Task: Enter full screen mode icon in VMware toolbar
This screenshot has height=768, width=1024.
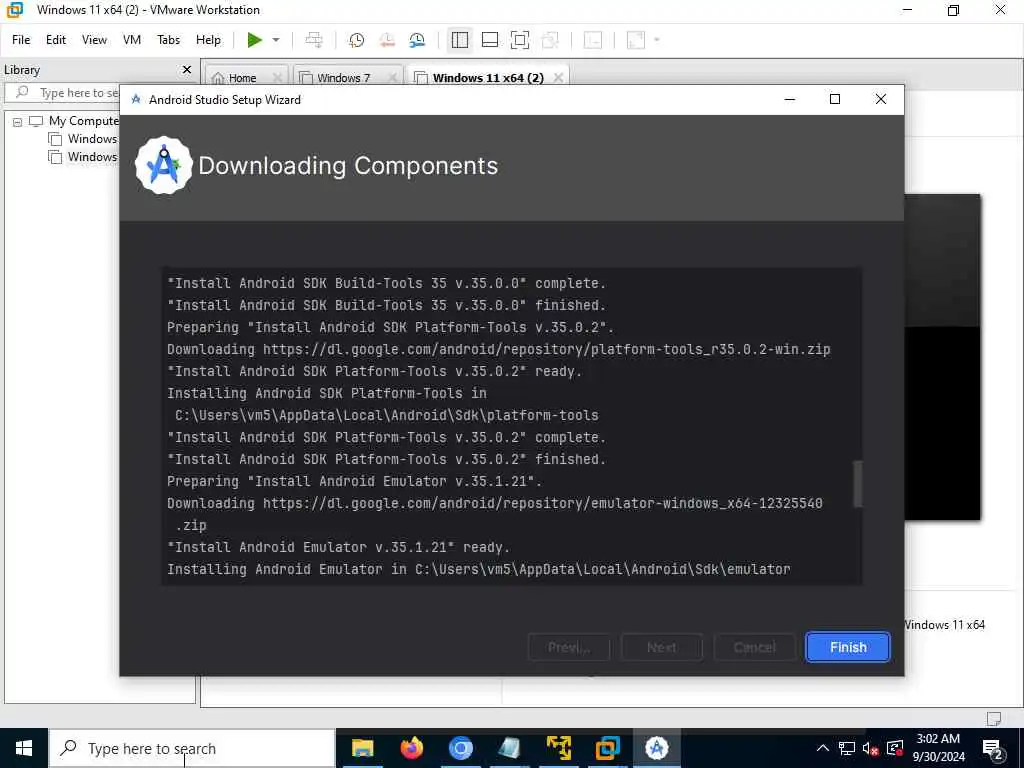Action: tap(520, 40)
